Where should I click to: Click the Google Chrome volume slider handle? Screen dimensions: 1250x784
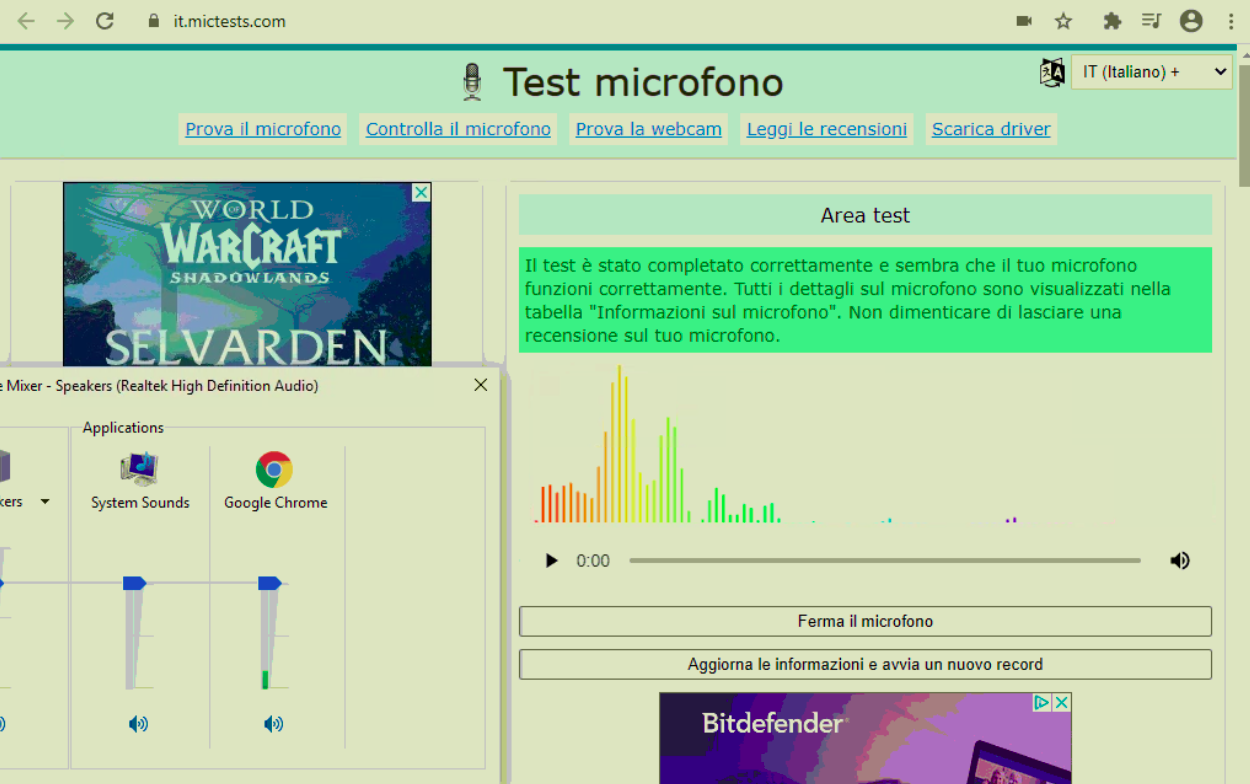pyautogui.click(x=270, y=583)
